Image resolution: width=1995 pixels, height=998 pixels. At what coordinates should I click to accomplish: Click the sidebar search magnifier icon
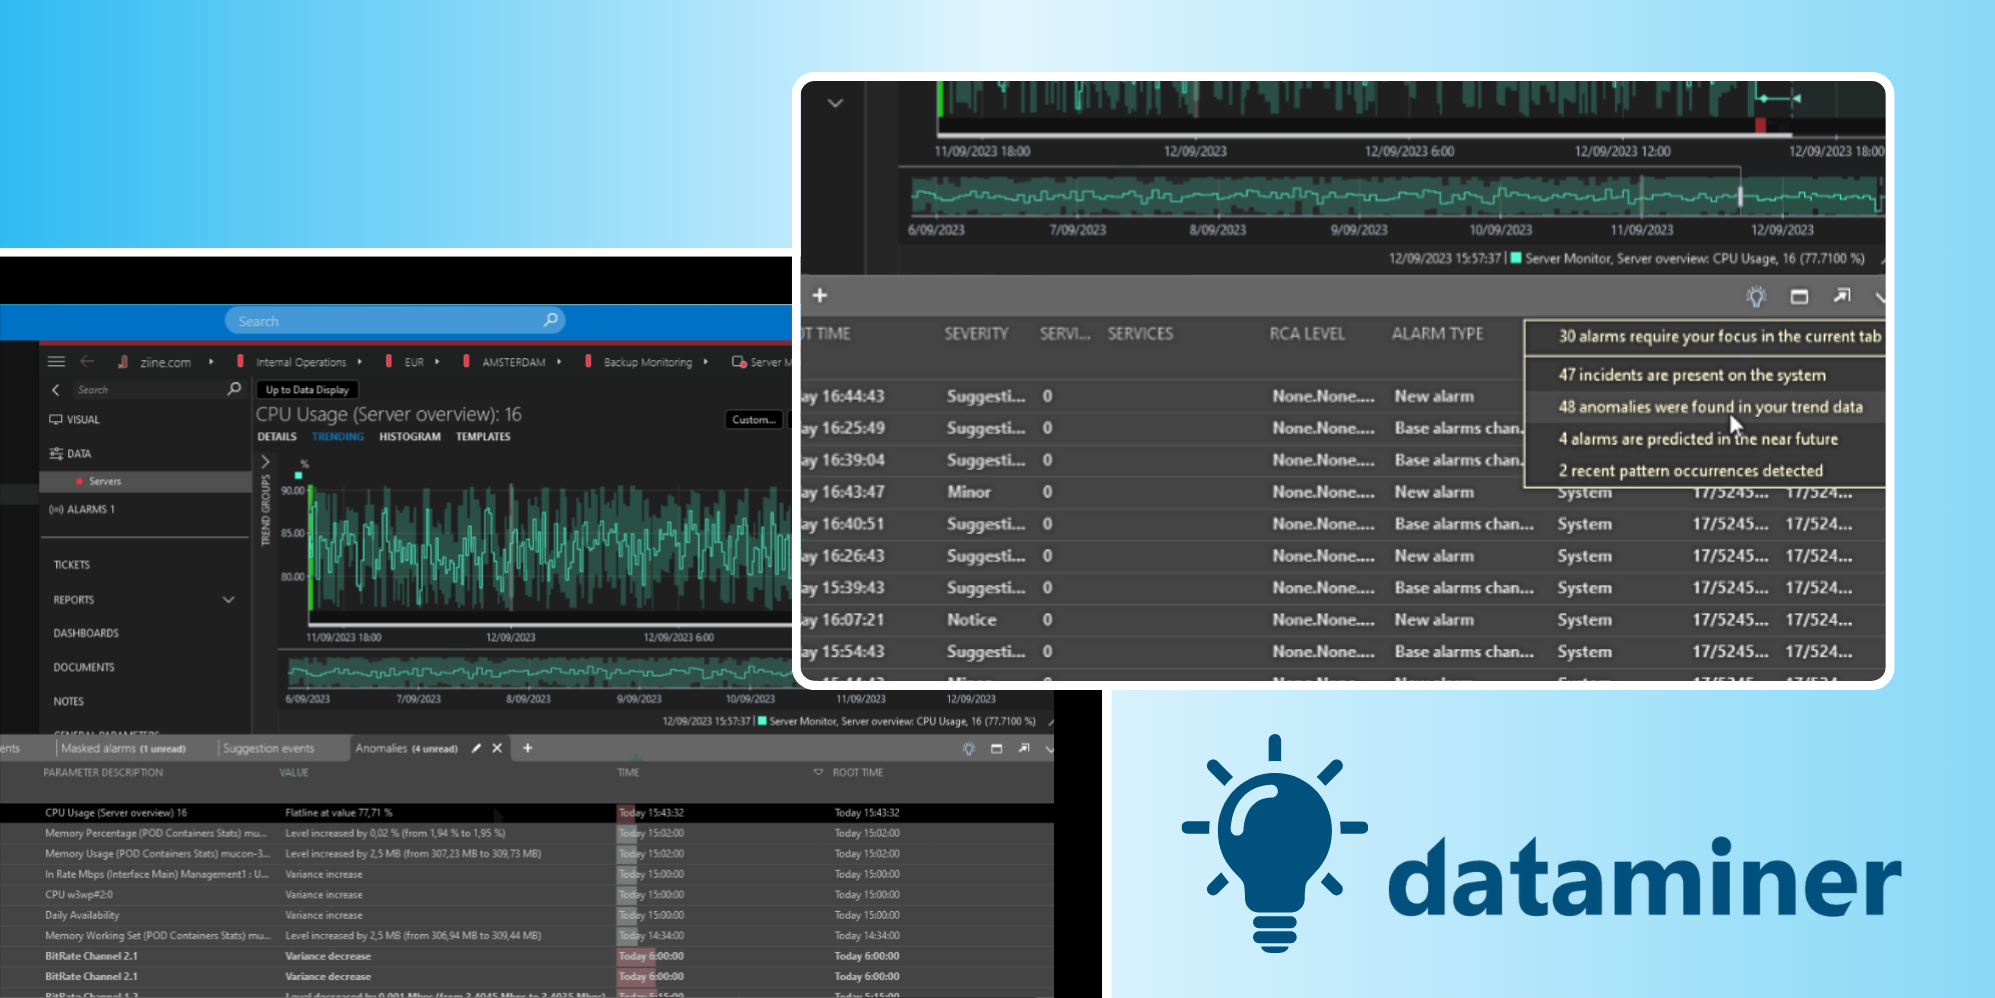click(234, 389)
